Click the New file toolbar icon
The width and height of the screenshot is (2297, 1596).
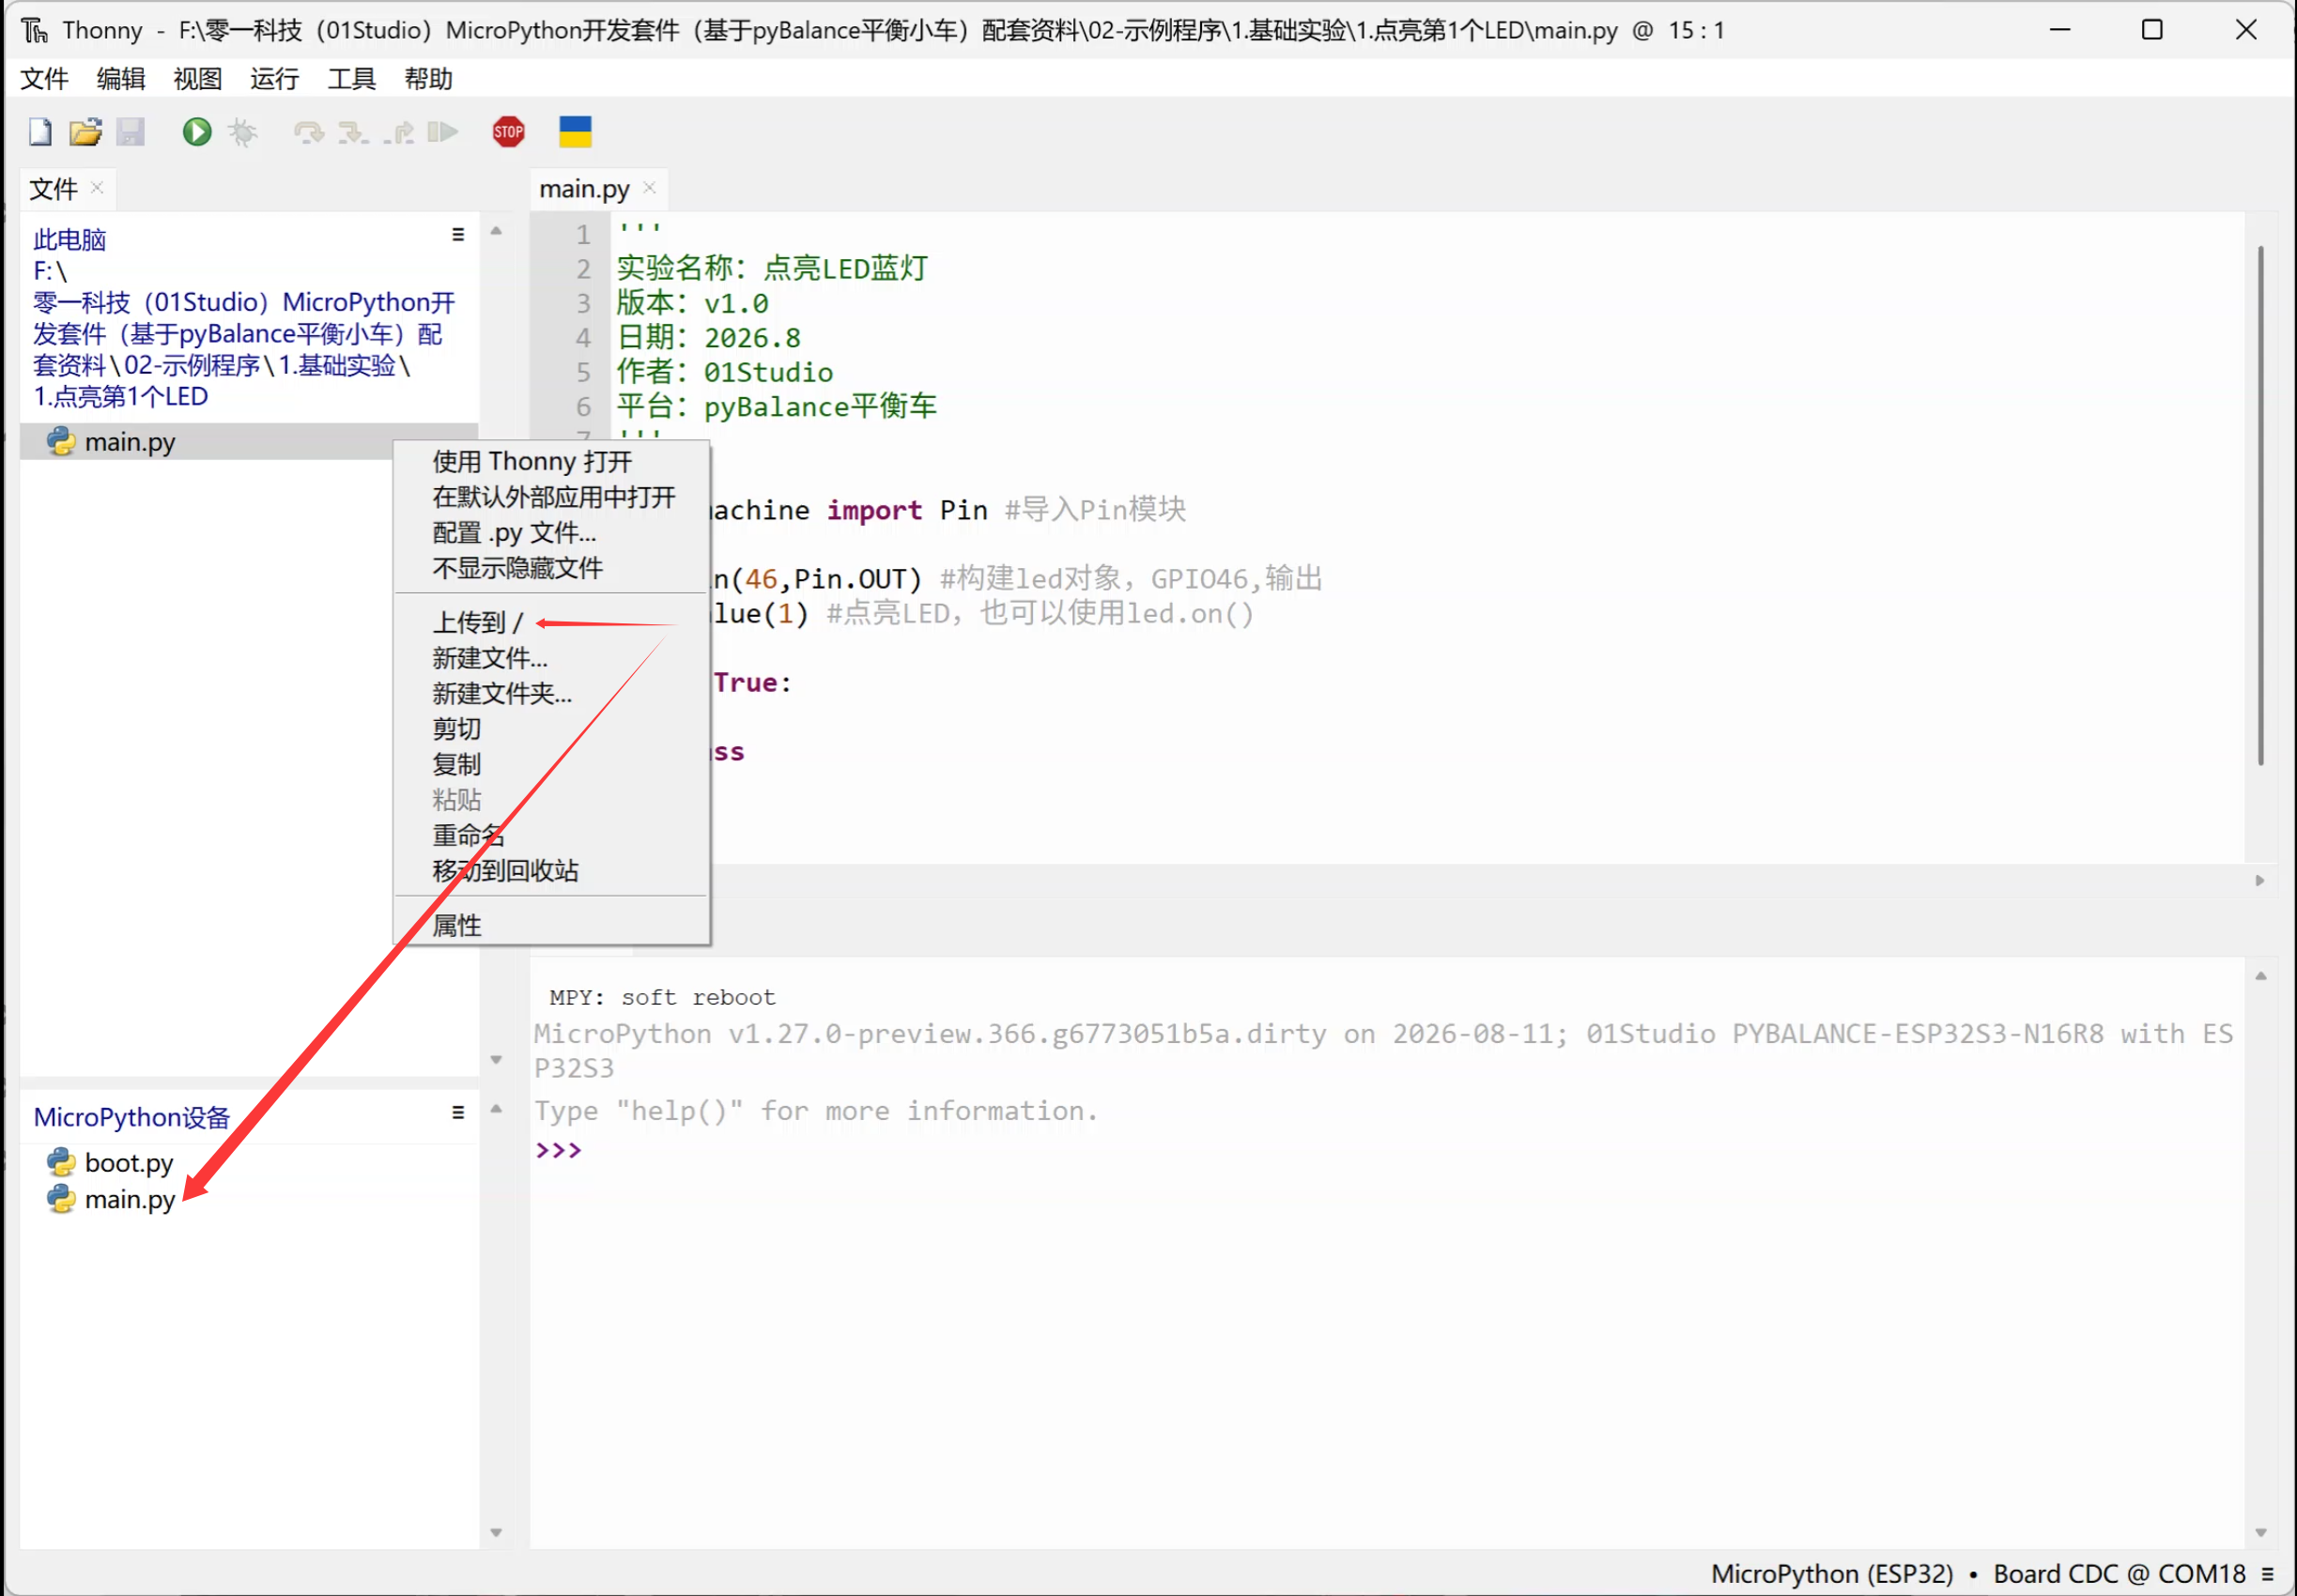(x=40, y=132)
